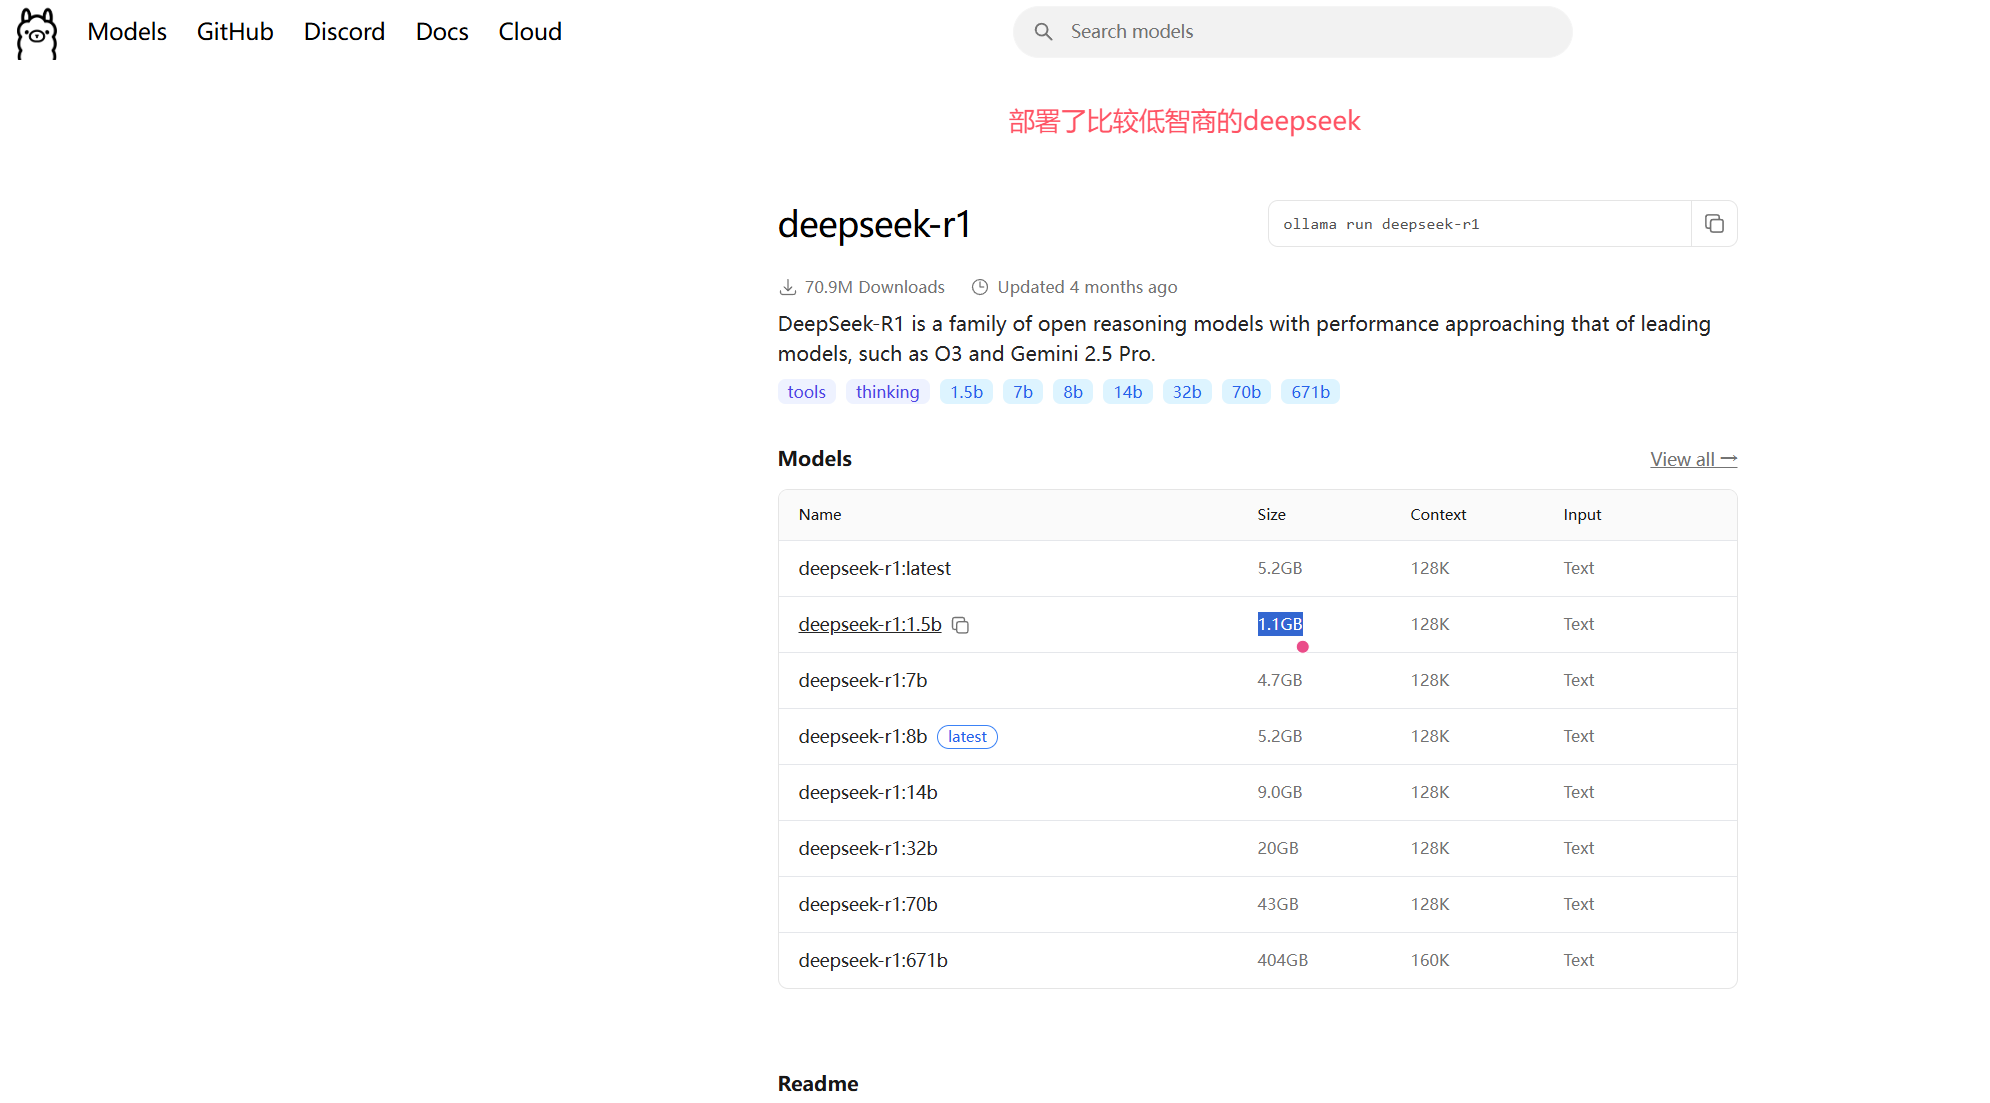Go to the Discord page
The image size is (1990, 1103).
click(344, 32)
